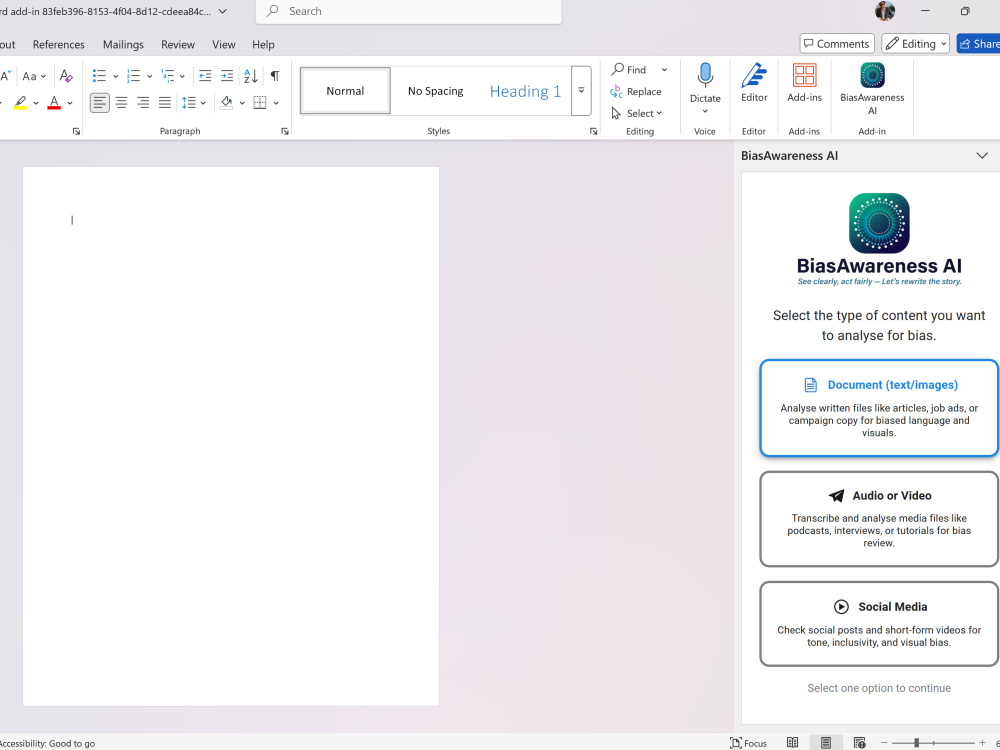Click the borders grid icon
The height and width of the screenshot is (750, 1000).
coord(260,102)
